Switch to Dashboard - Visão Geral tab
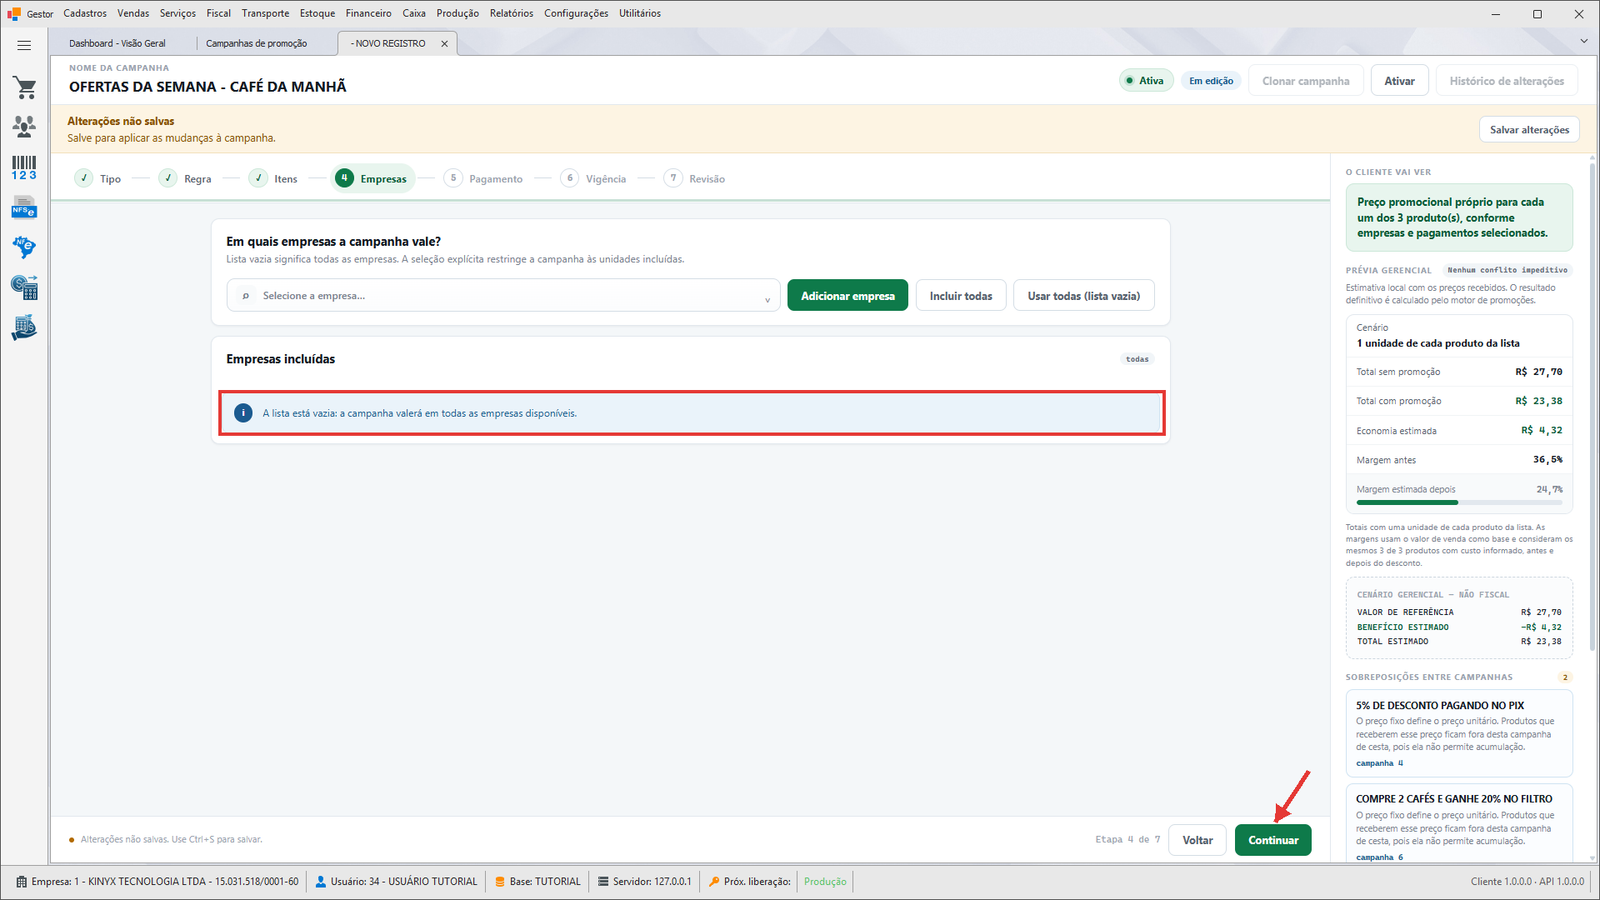1600x900 pixels. (x=118, y=44)
